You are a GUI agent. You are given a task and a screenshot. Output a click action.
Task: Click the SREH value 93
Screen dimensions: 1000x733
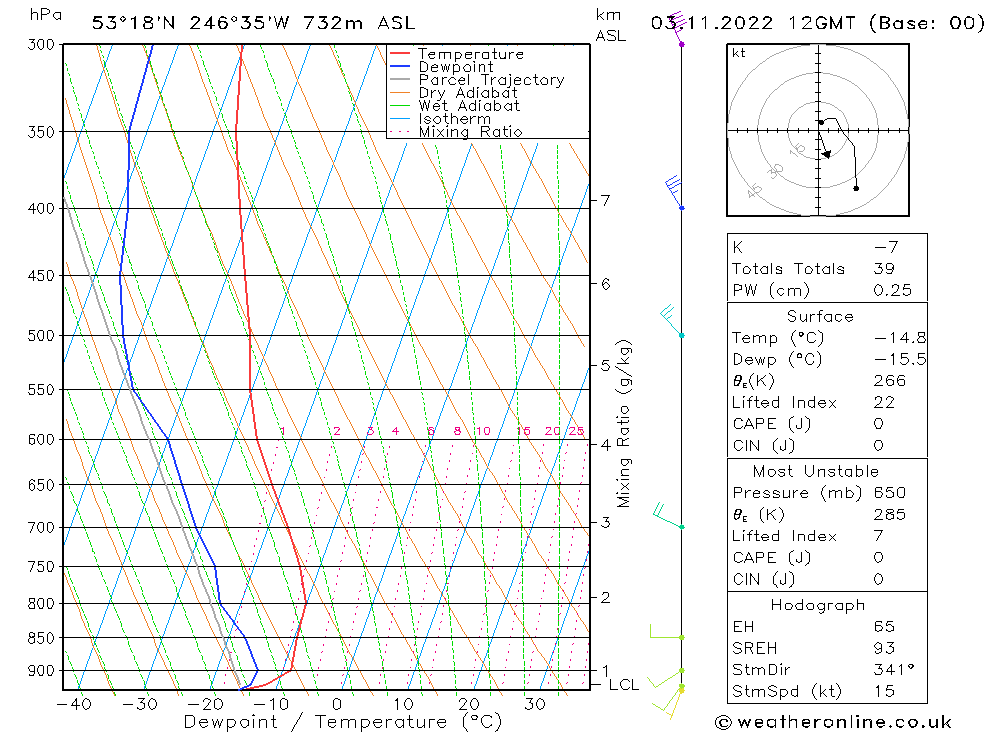pos(884,648)
